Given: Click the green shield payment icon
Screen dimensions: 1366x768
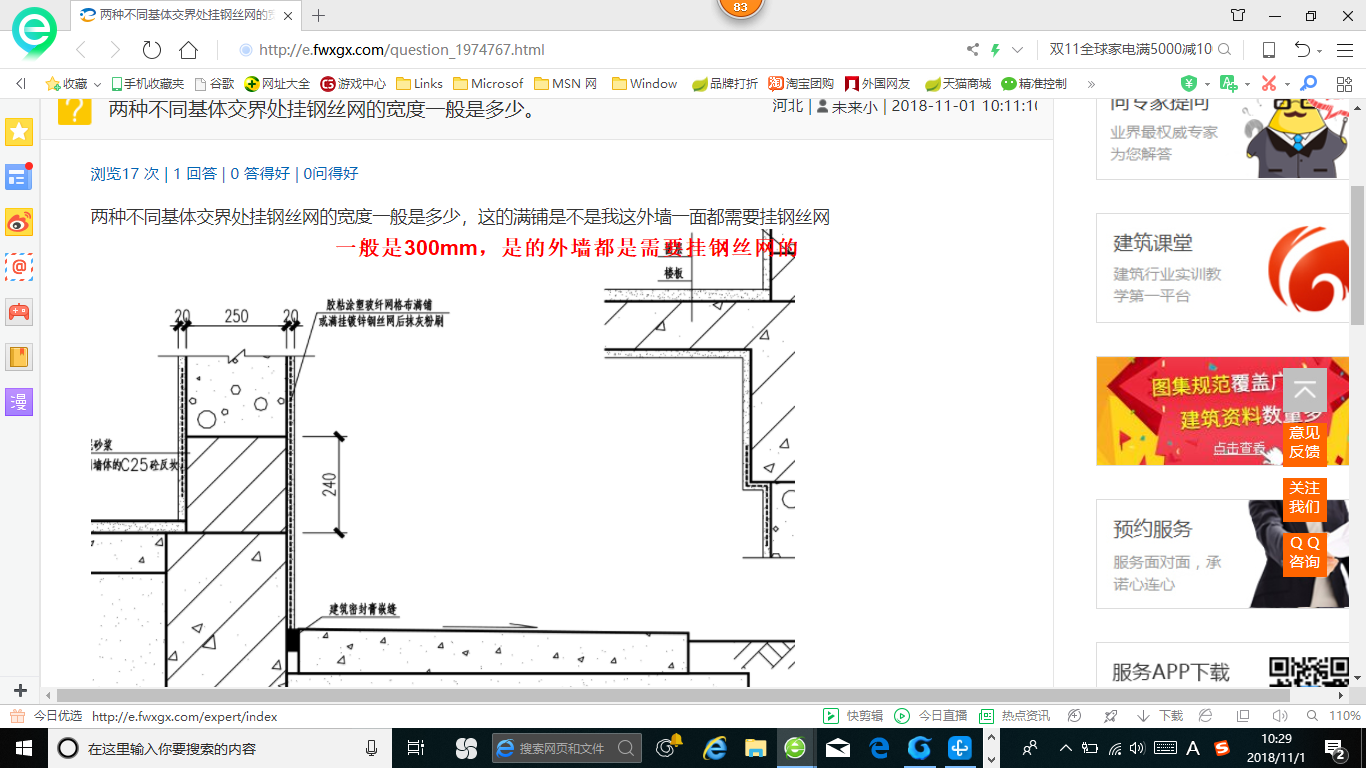Looking at the screenshot, I should [x=1189, y=84].
